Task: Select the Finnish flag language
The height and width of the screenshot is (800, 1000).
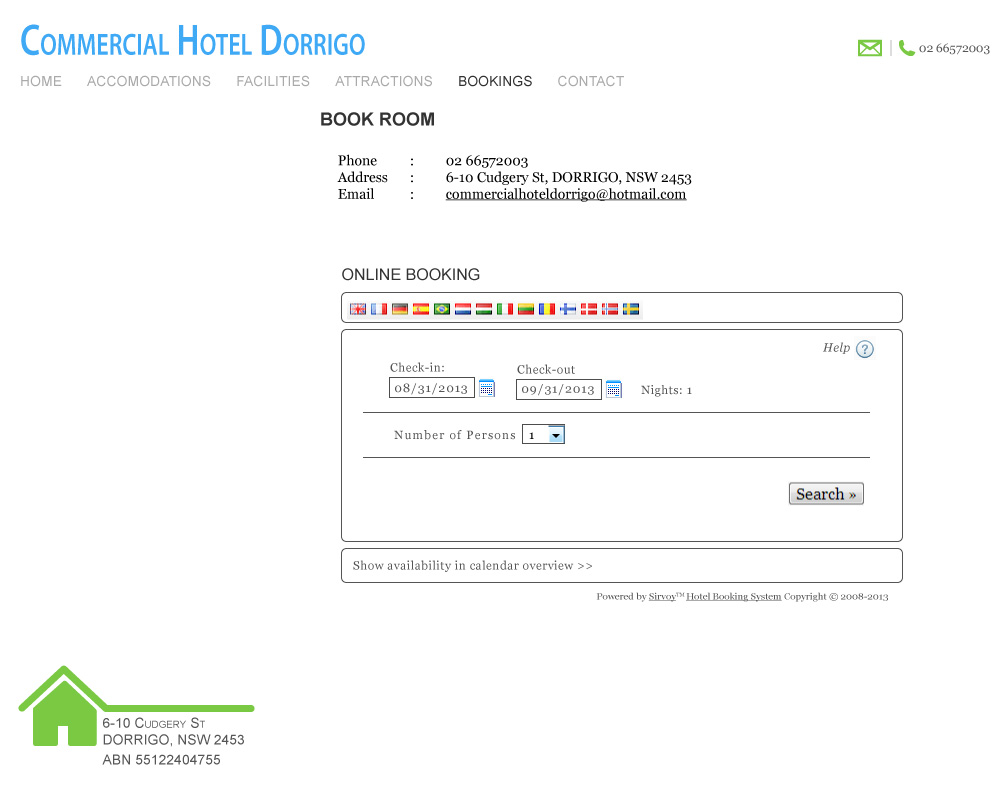Action: click(568, 309)
